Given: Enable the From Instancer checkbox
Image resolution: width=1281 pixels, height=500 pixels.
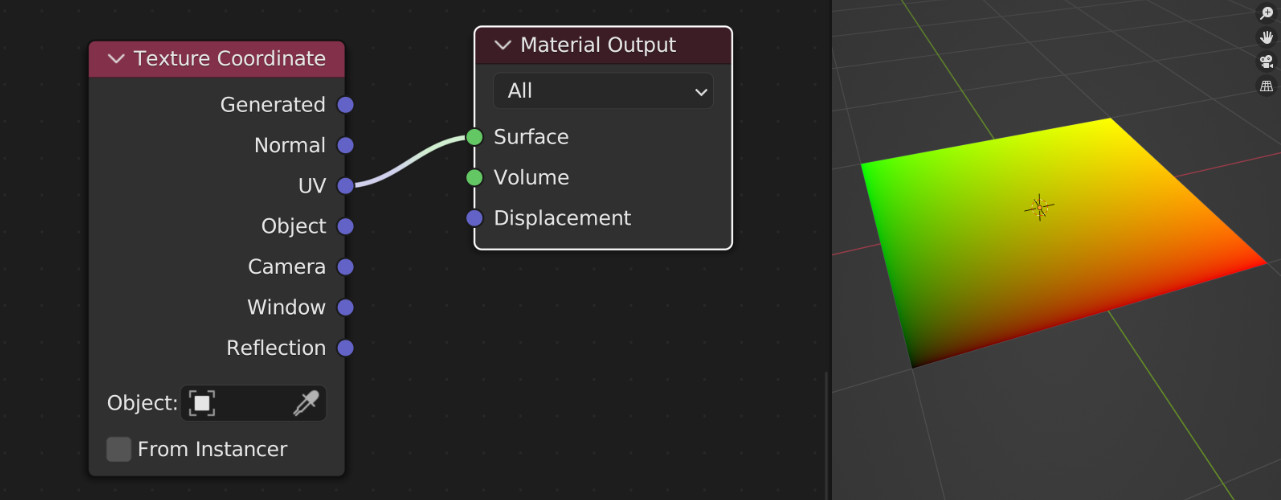Looking at the screenshot, I should [119, 449].
